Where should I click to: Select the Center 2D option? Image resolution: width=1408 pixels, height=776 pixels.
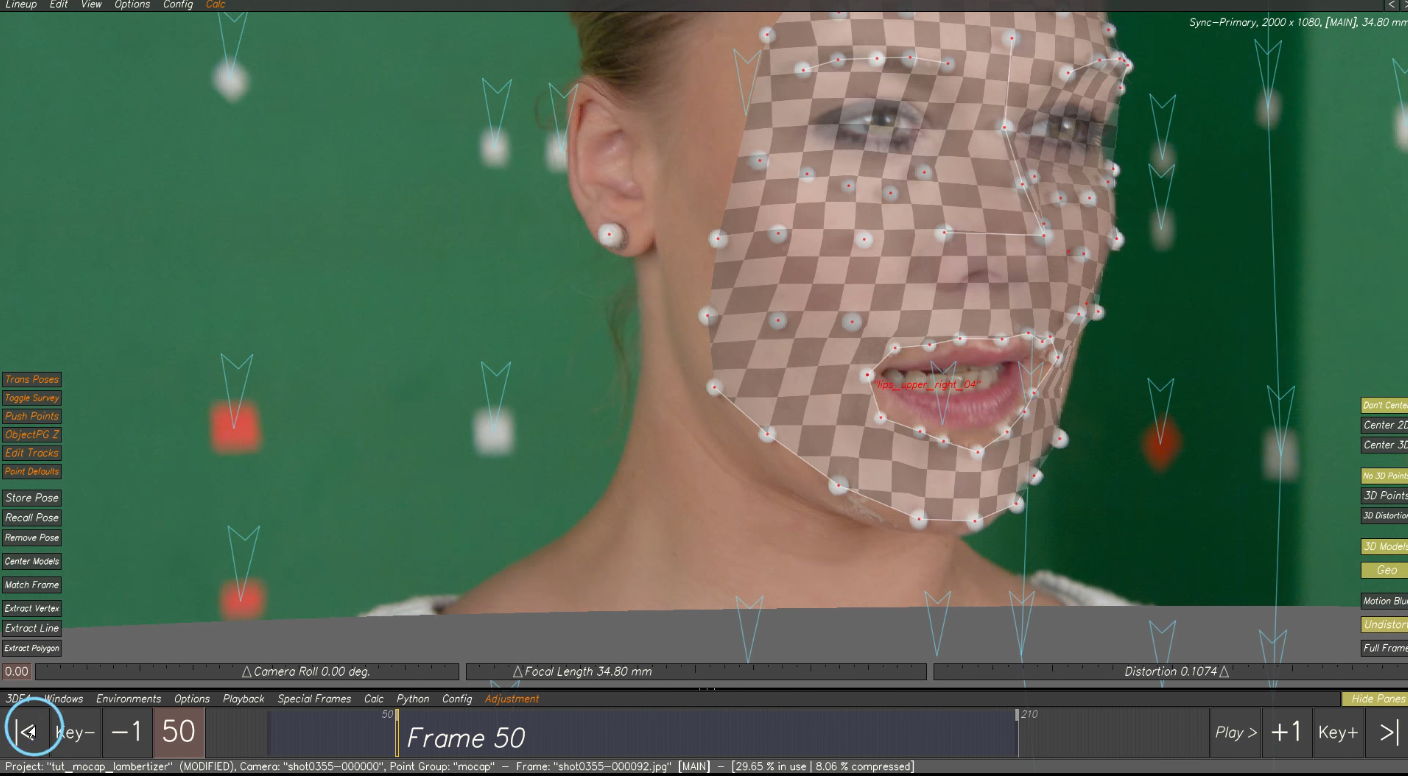click(x=1385, y=426)
